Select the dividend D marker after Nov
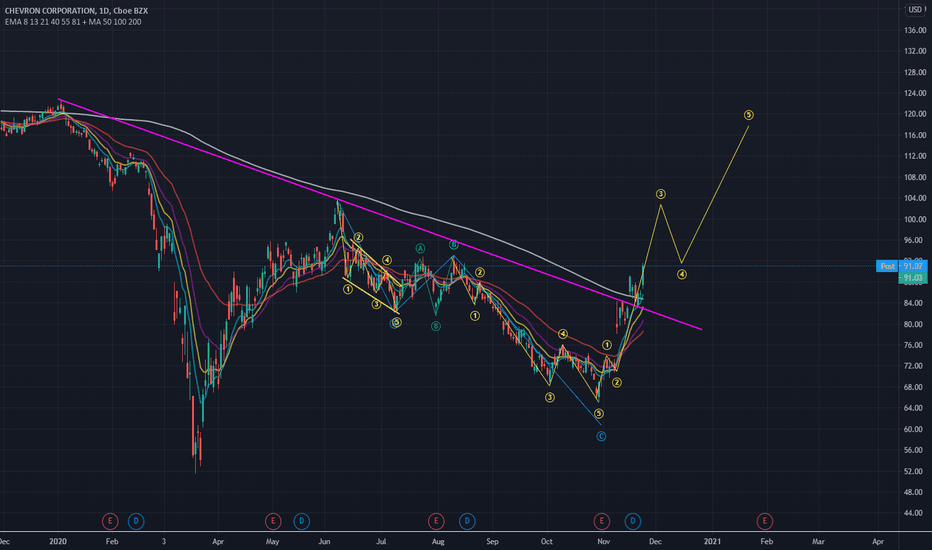The image size is (932, 550). click(632, 521)
